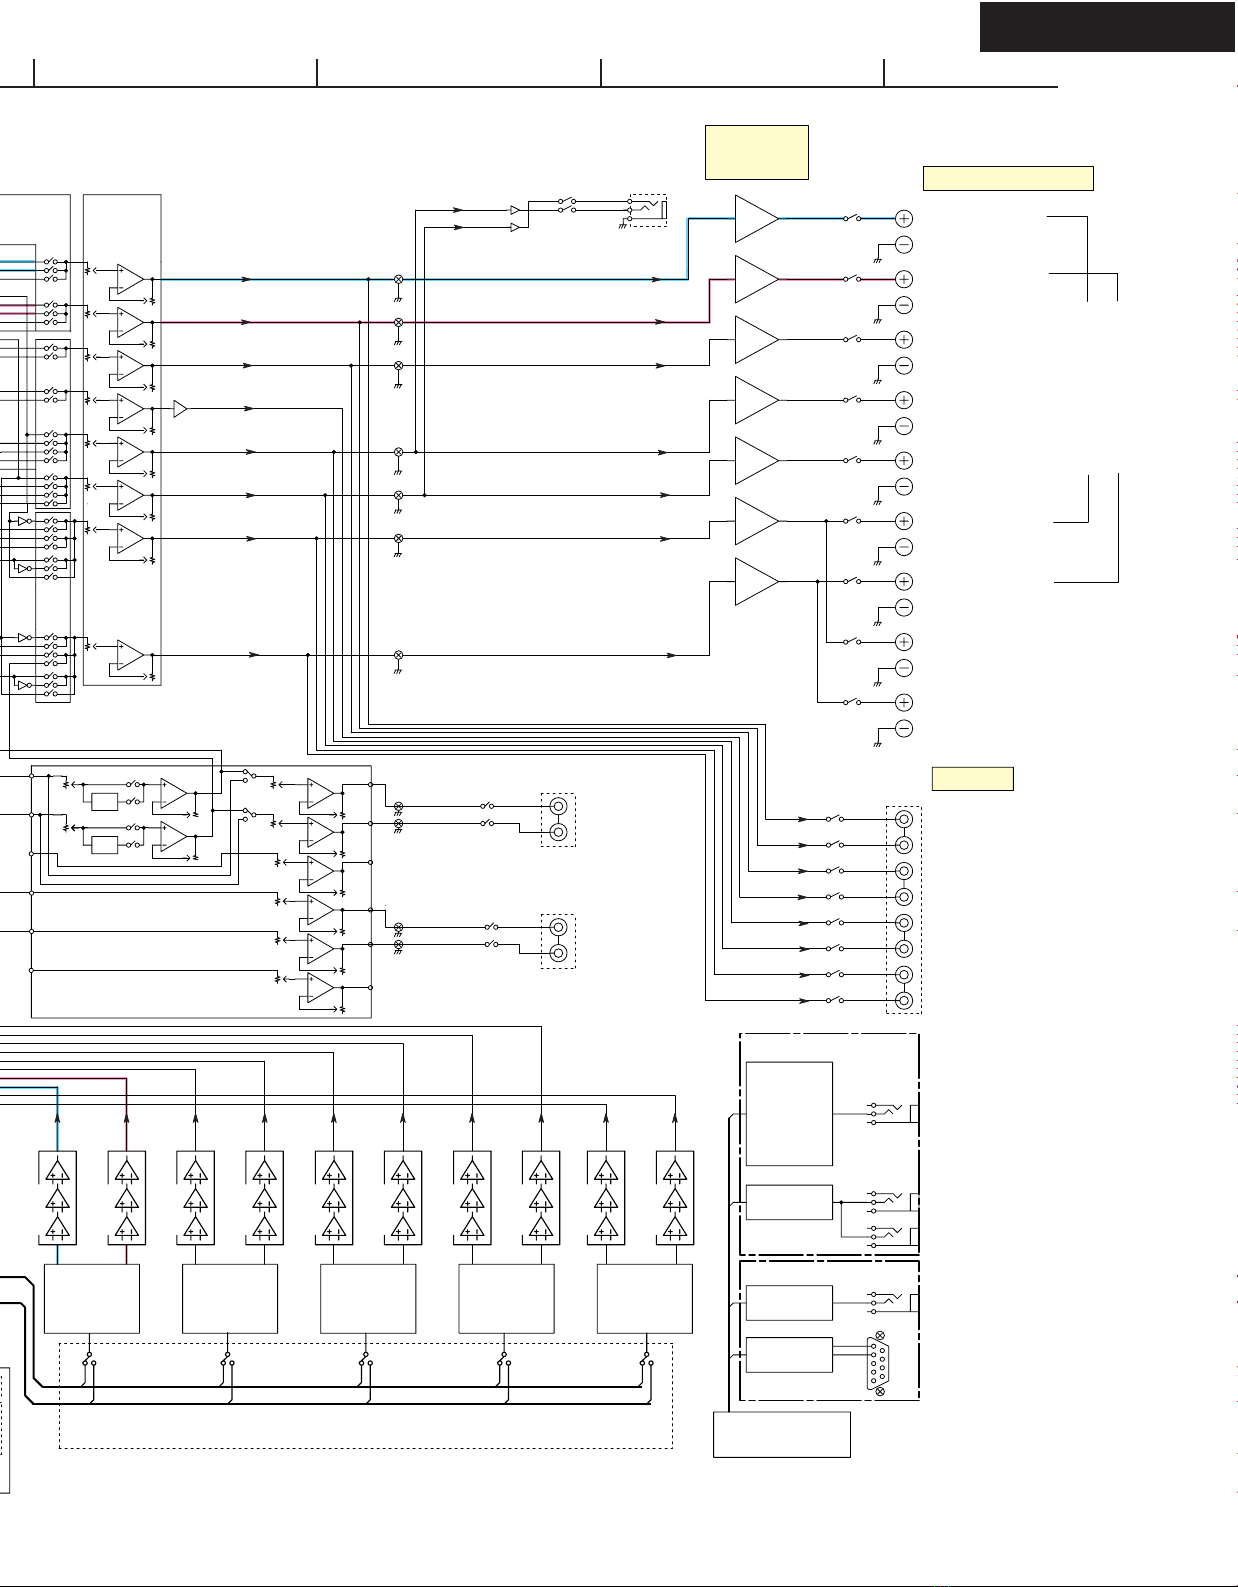Click the long pale yellow label bar
The width and height of the screenshot is (1238, 1587).
point(1008,178)
